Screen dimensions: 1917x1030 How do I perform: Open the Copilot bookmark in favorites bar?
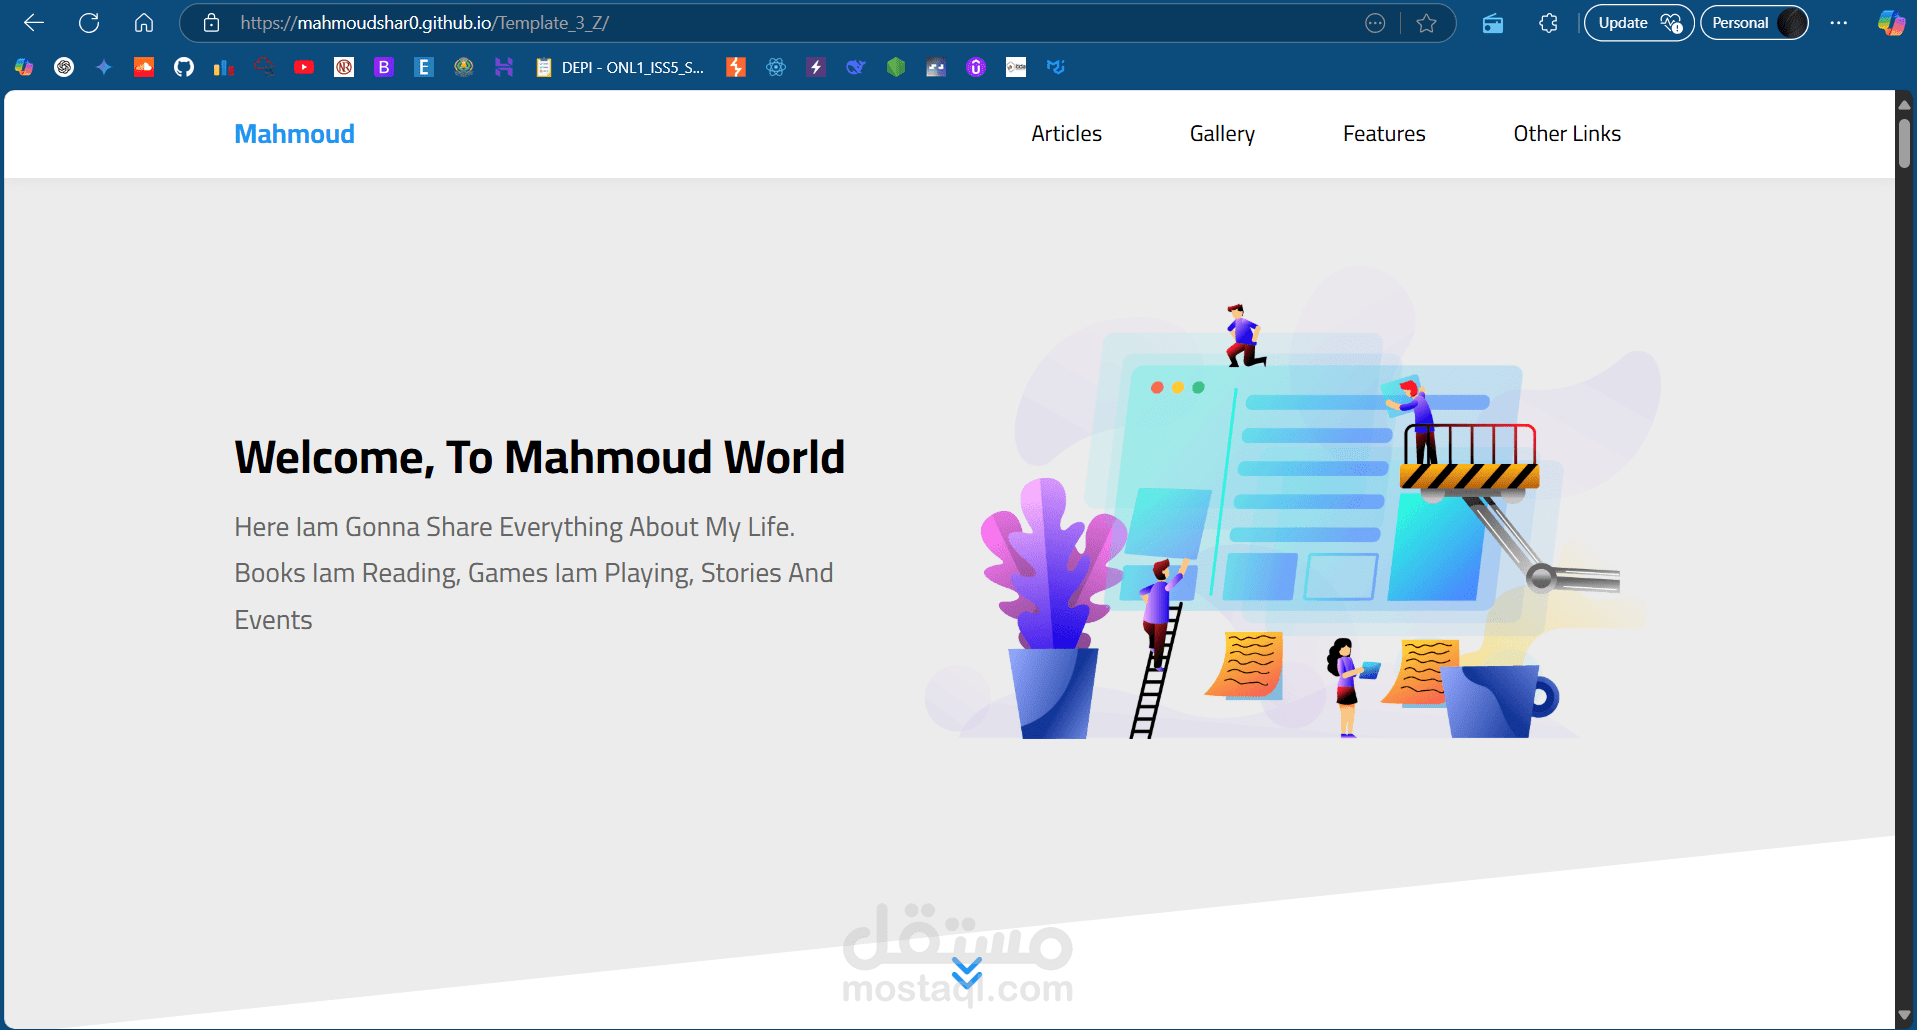tap(24, 67)
